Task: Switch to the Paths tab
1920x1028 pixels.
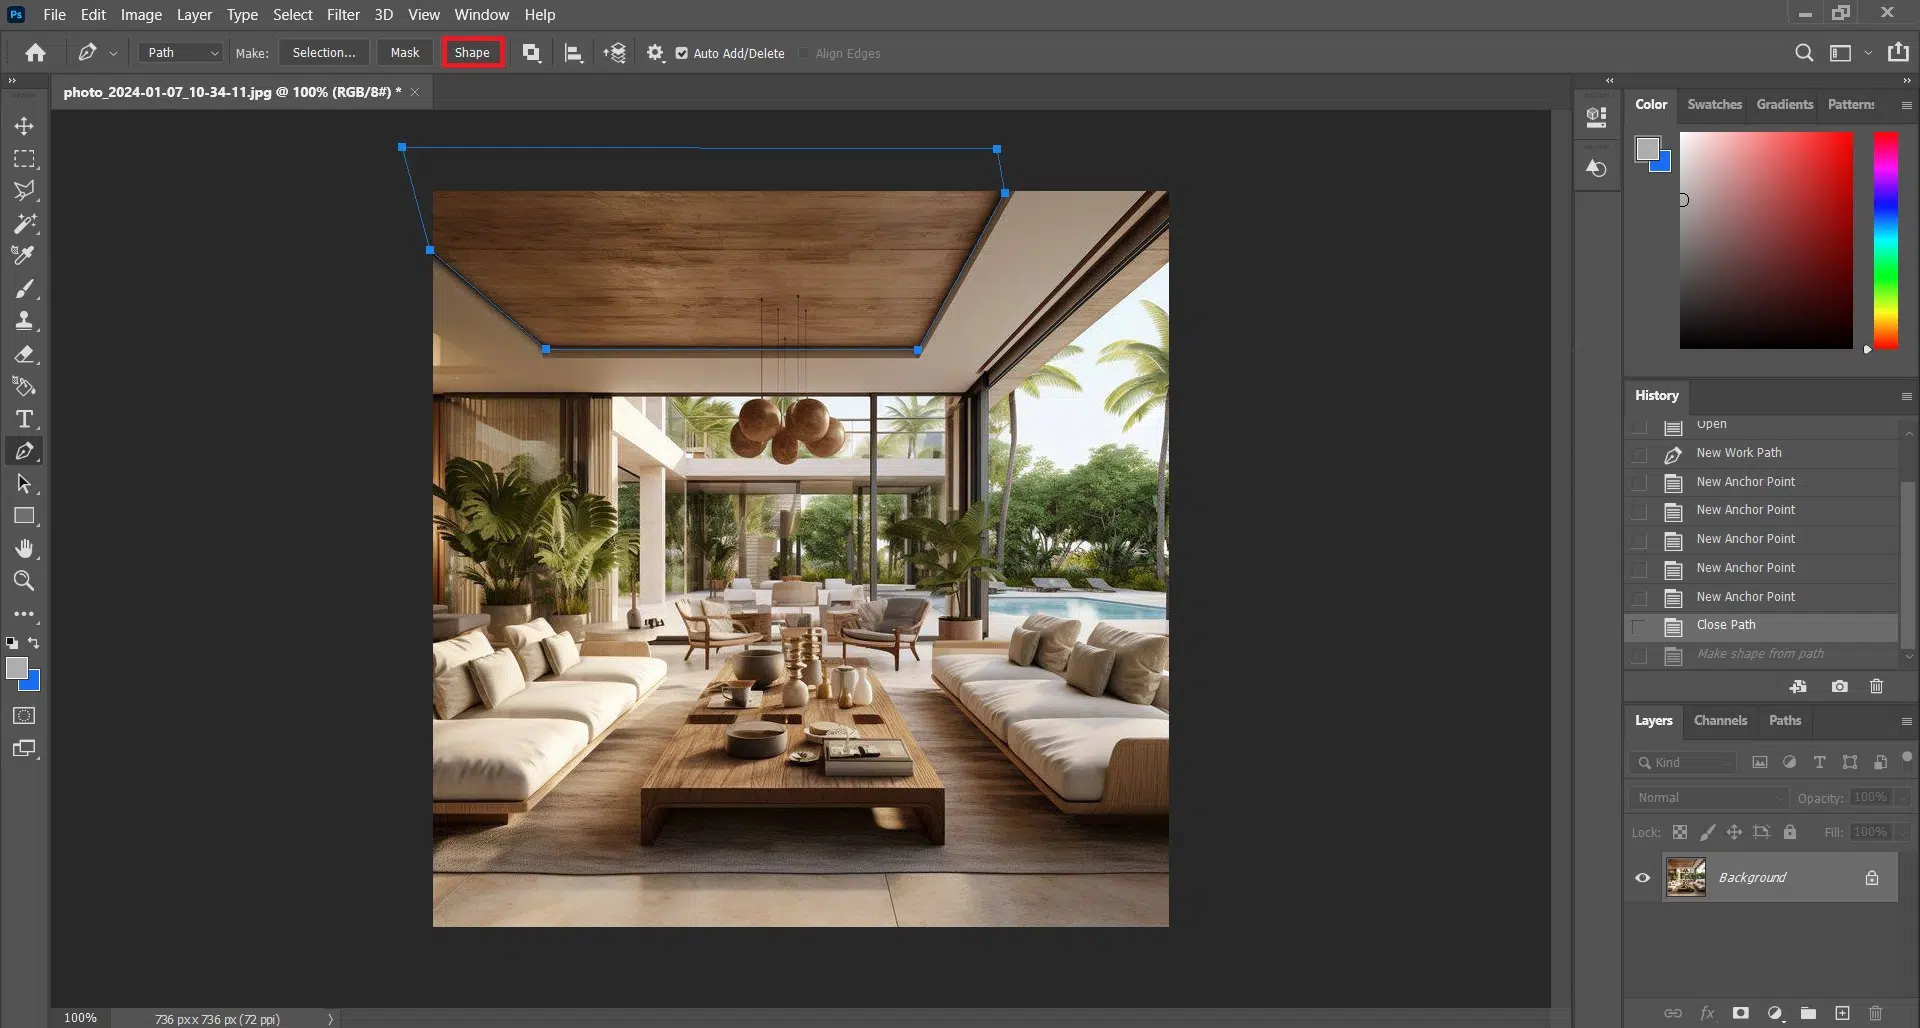Action: click(1784, 721)
